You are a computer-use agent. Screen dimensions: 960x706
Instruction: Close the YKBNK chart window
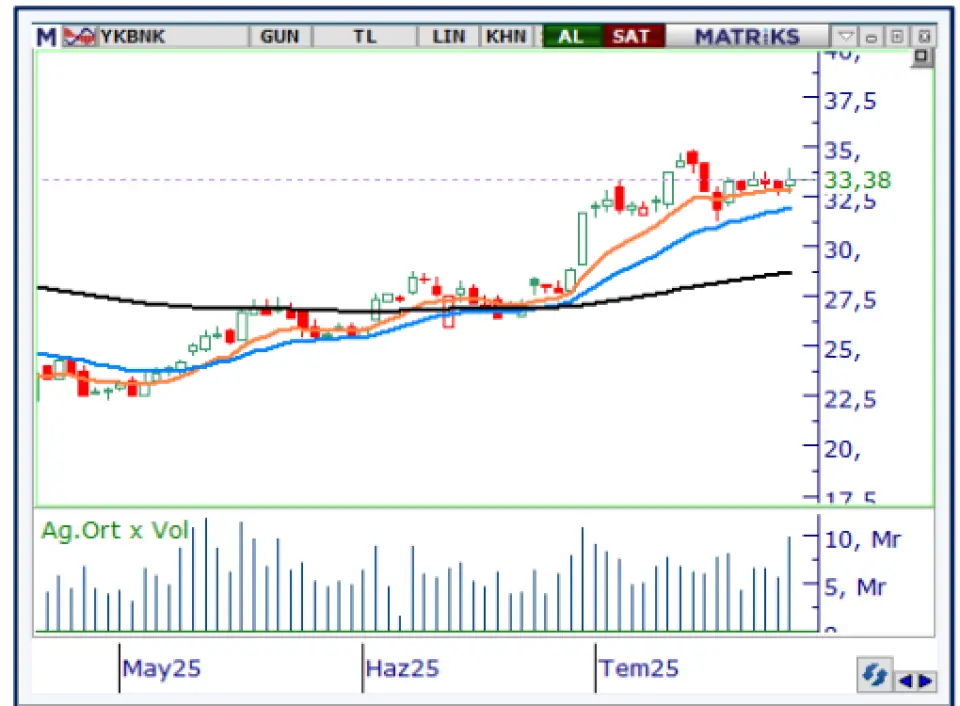924,37
